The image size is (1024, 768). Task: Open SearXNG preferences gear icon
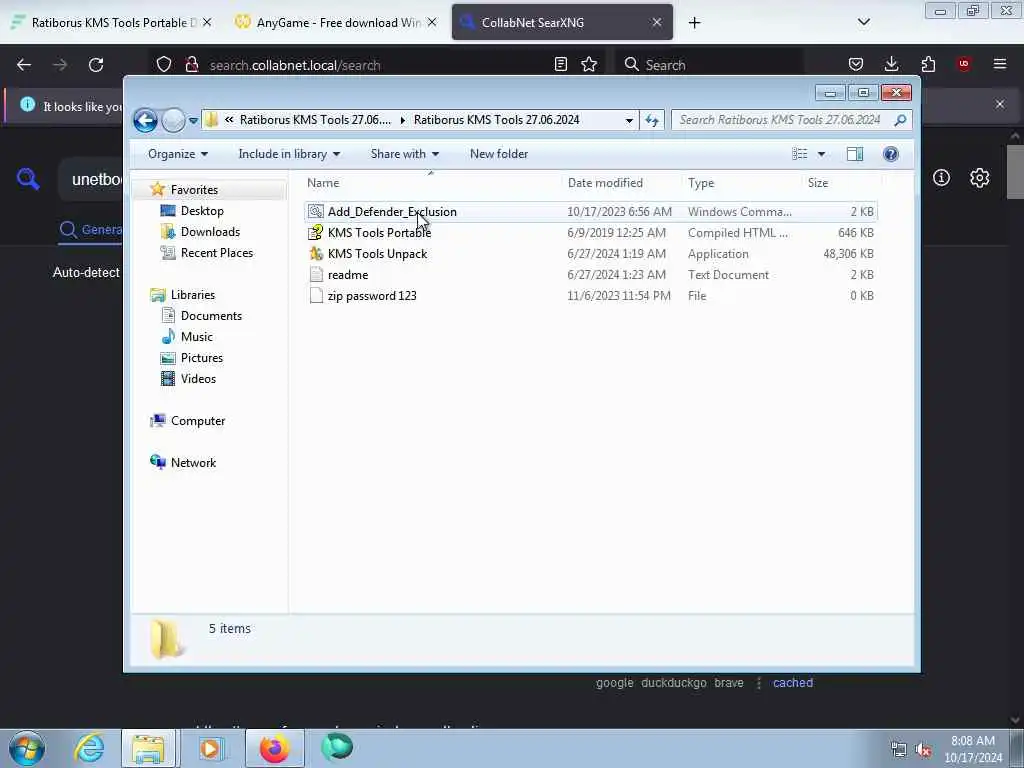[979, 178]
